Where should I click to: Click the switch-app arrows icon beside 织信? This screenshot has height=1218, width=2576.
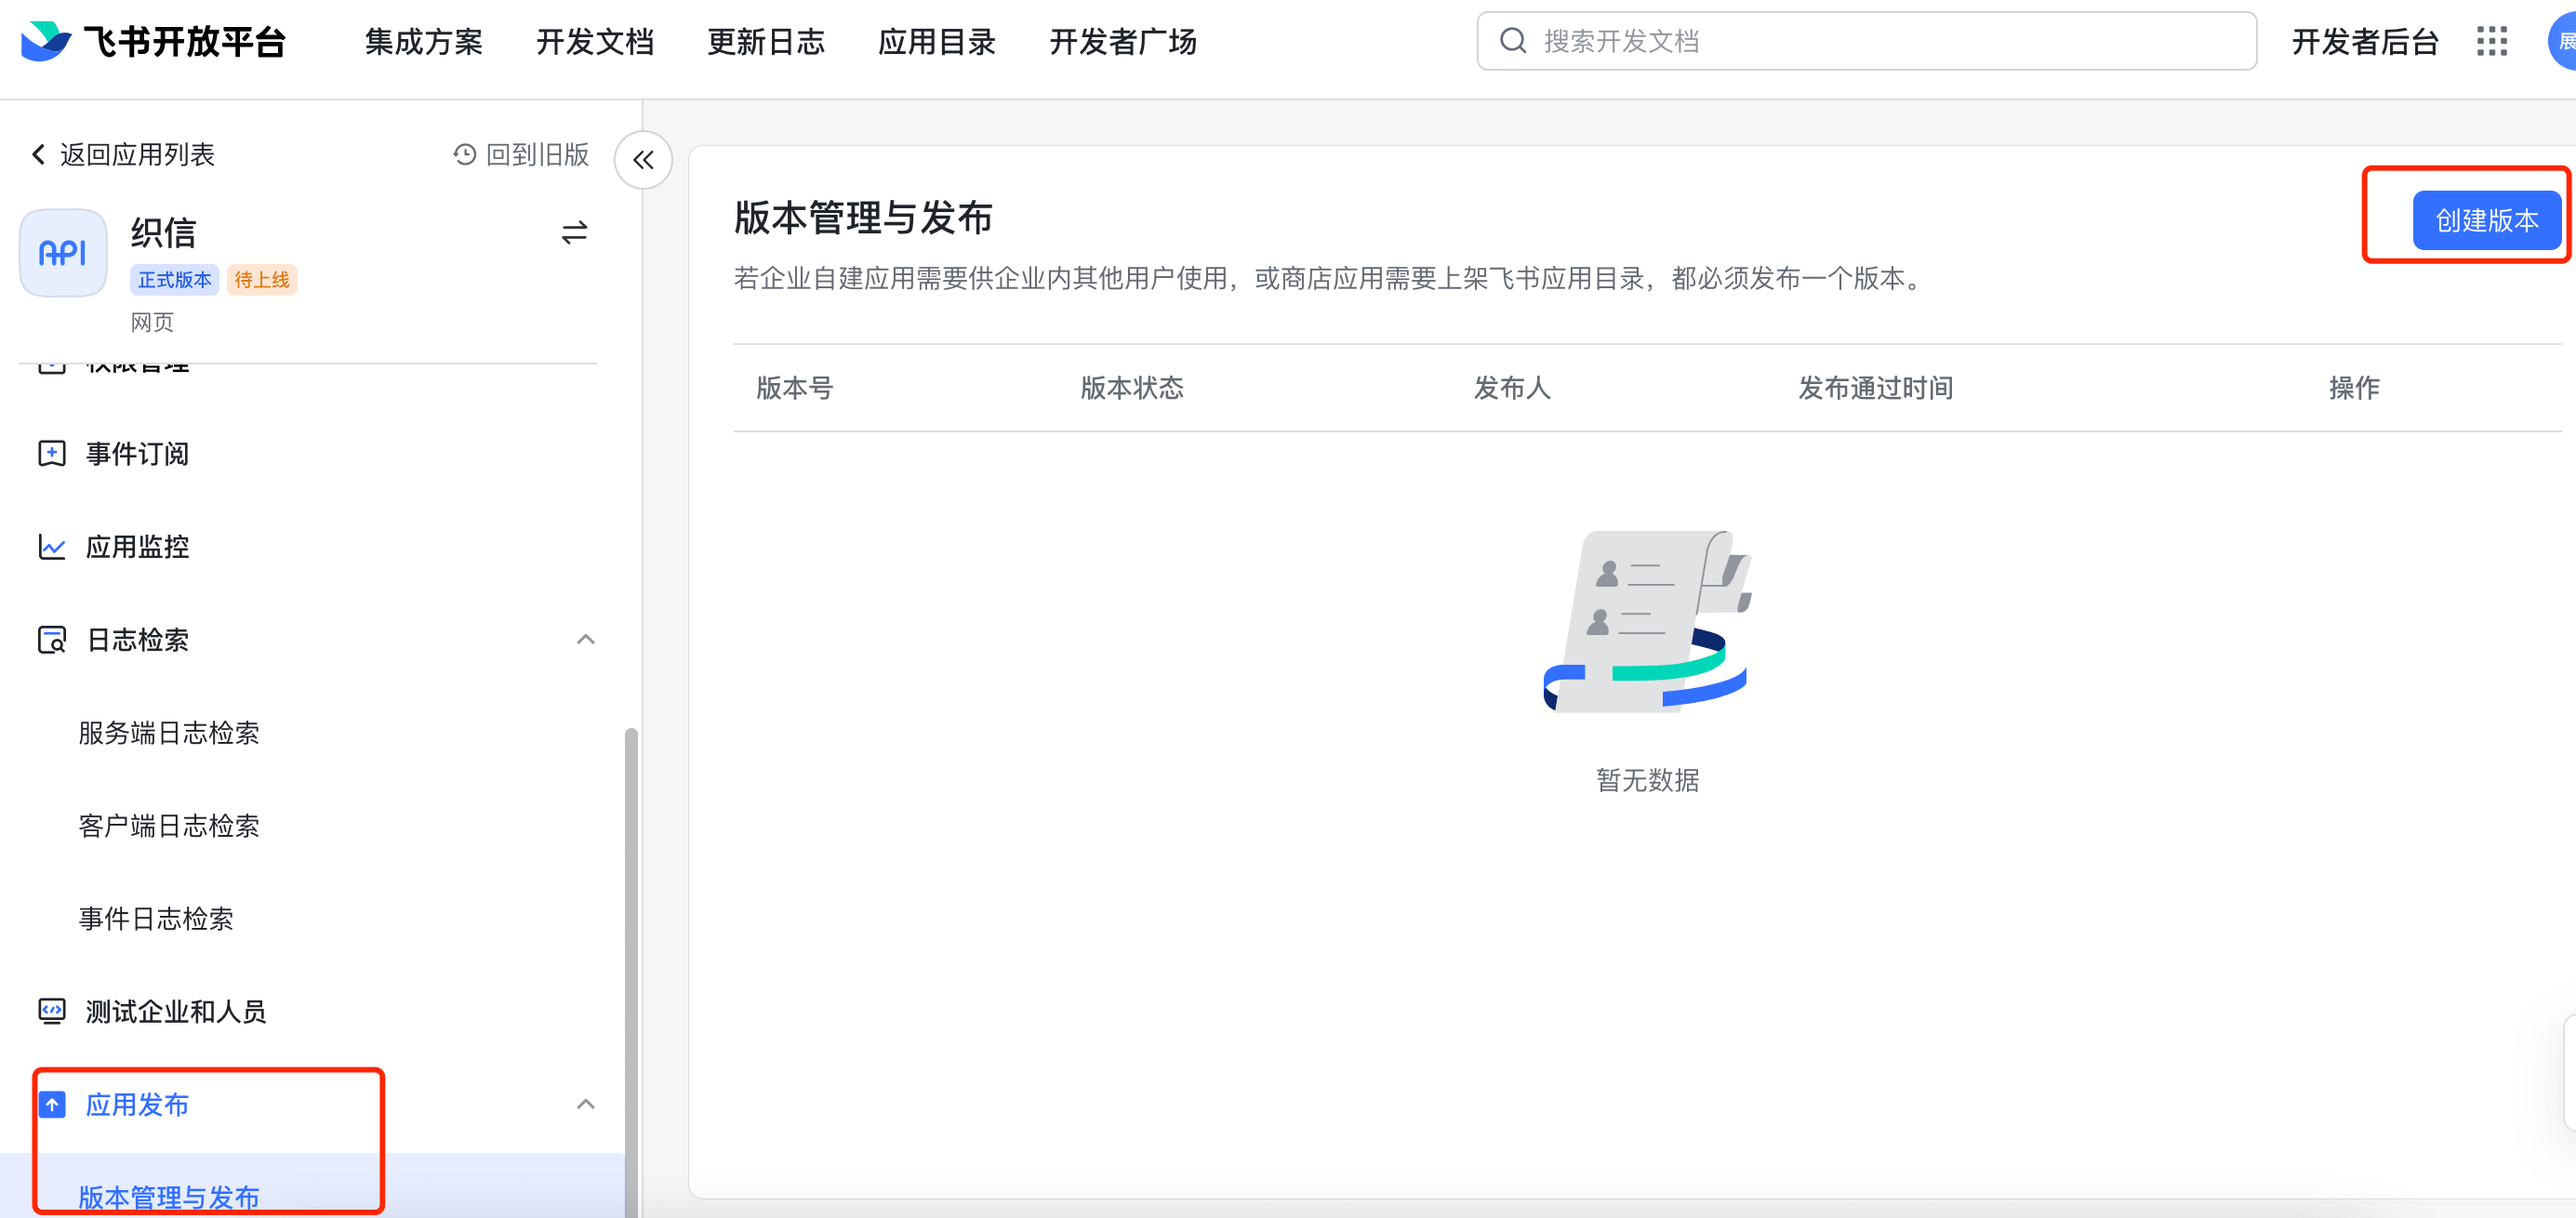[x=574, y=233]
